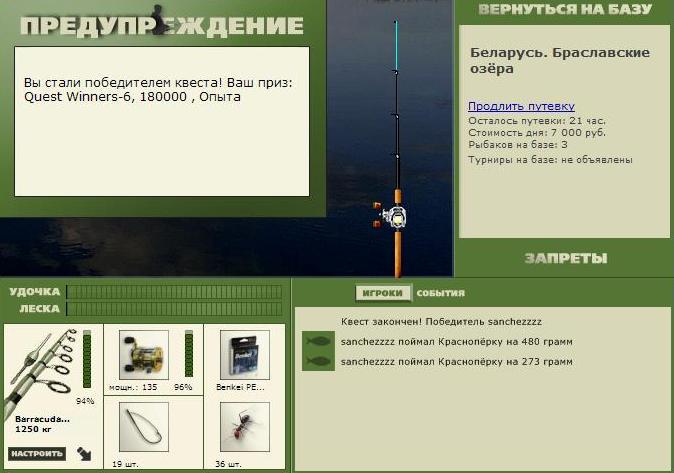
Task: Click the ЛЕСКА tension bar
Action: pyautogui.click(x=175, y=309)
